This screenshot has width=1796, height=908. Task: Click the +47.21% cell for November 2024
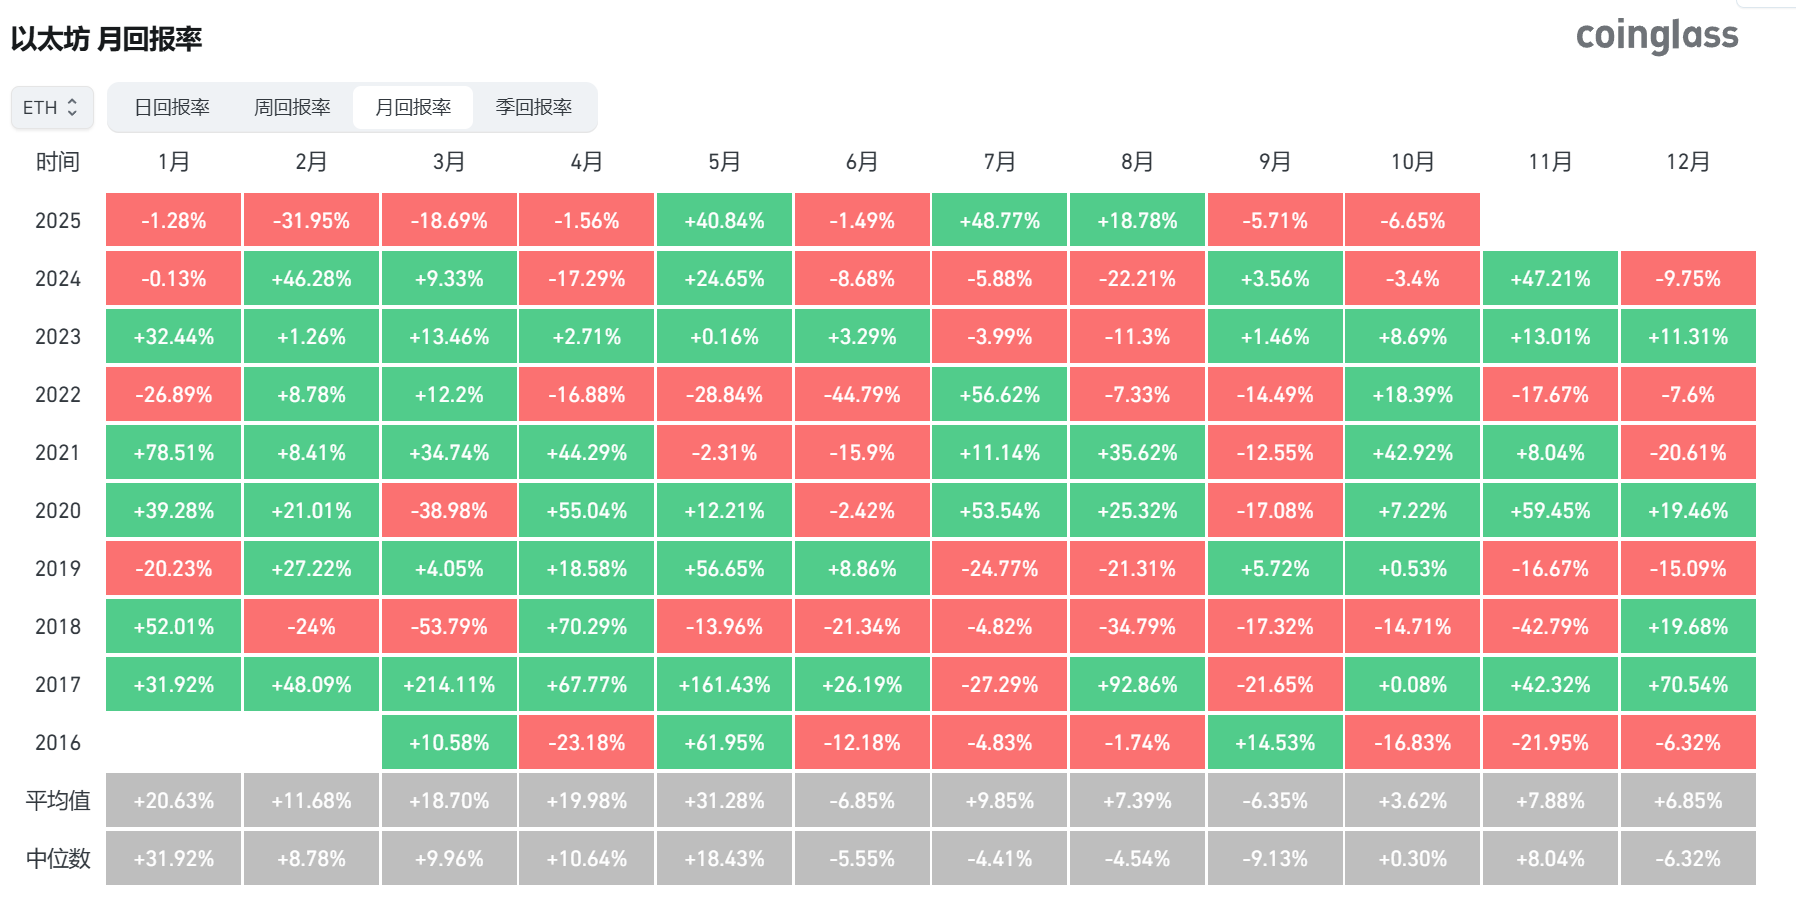[x=1550, y=278]
